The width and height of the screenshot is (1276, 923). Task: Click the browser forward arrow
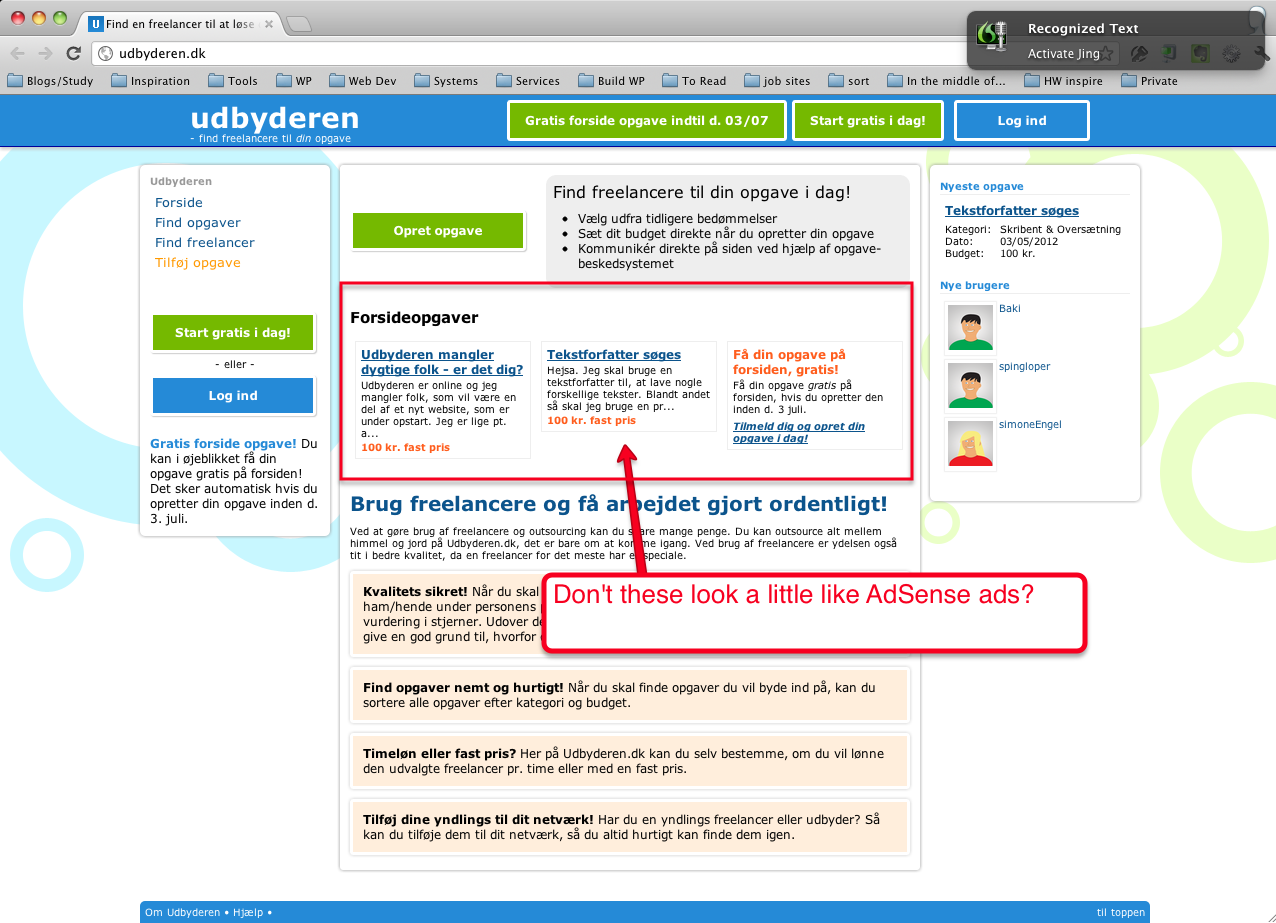tap(45, 53)
